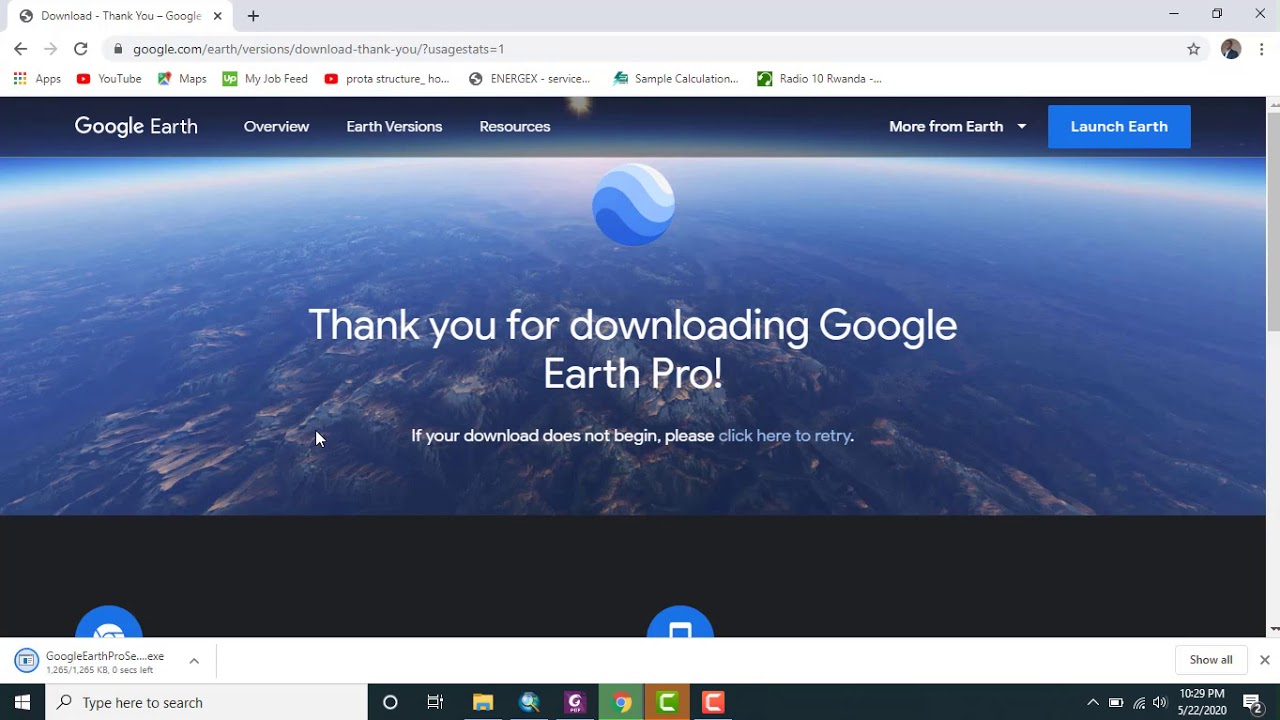1280x720 pixels.
Task: Select the Download - Thank You tab
Action: pos(120,16)
